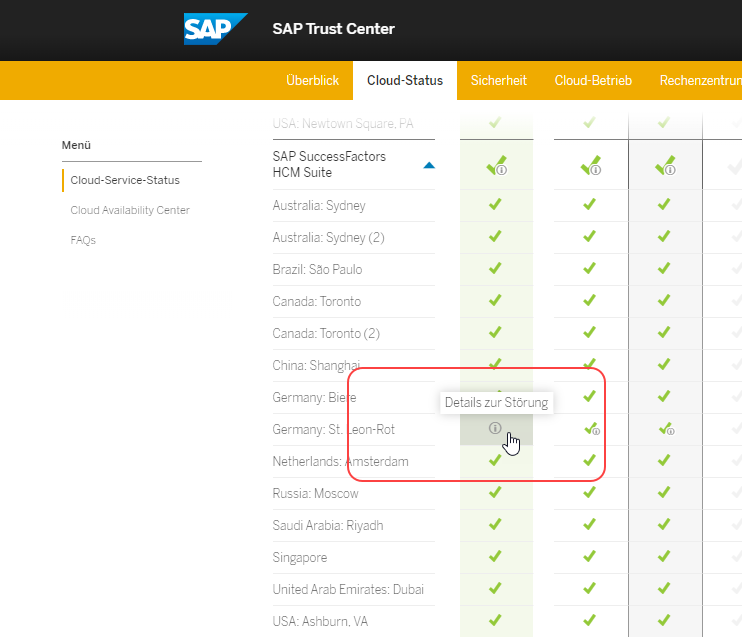Select the China: Shanghai row label

(316, 365)
